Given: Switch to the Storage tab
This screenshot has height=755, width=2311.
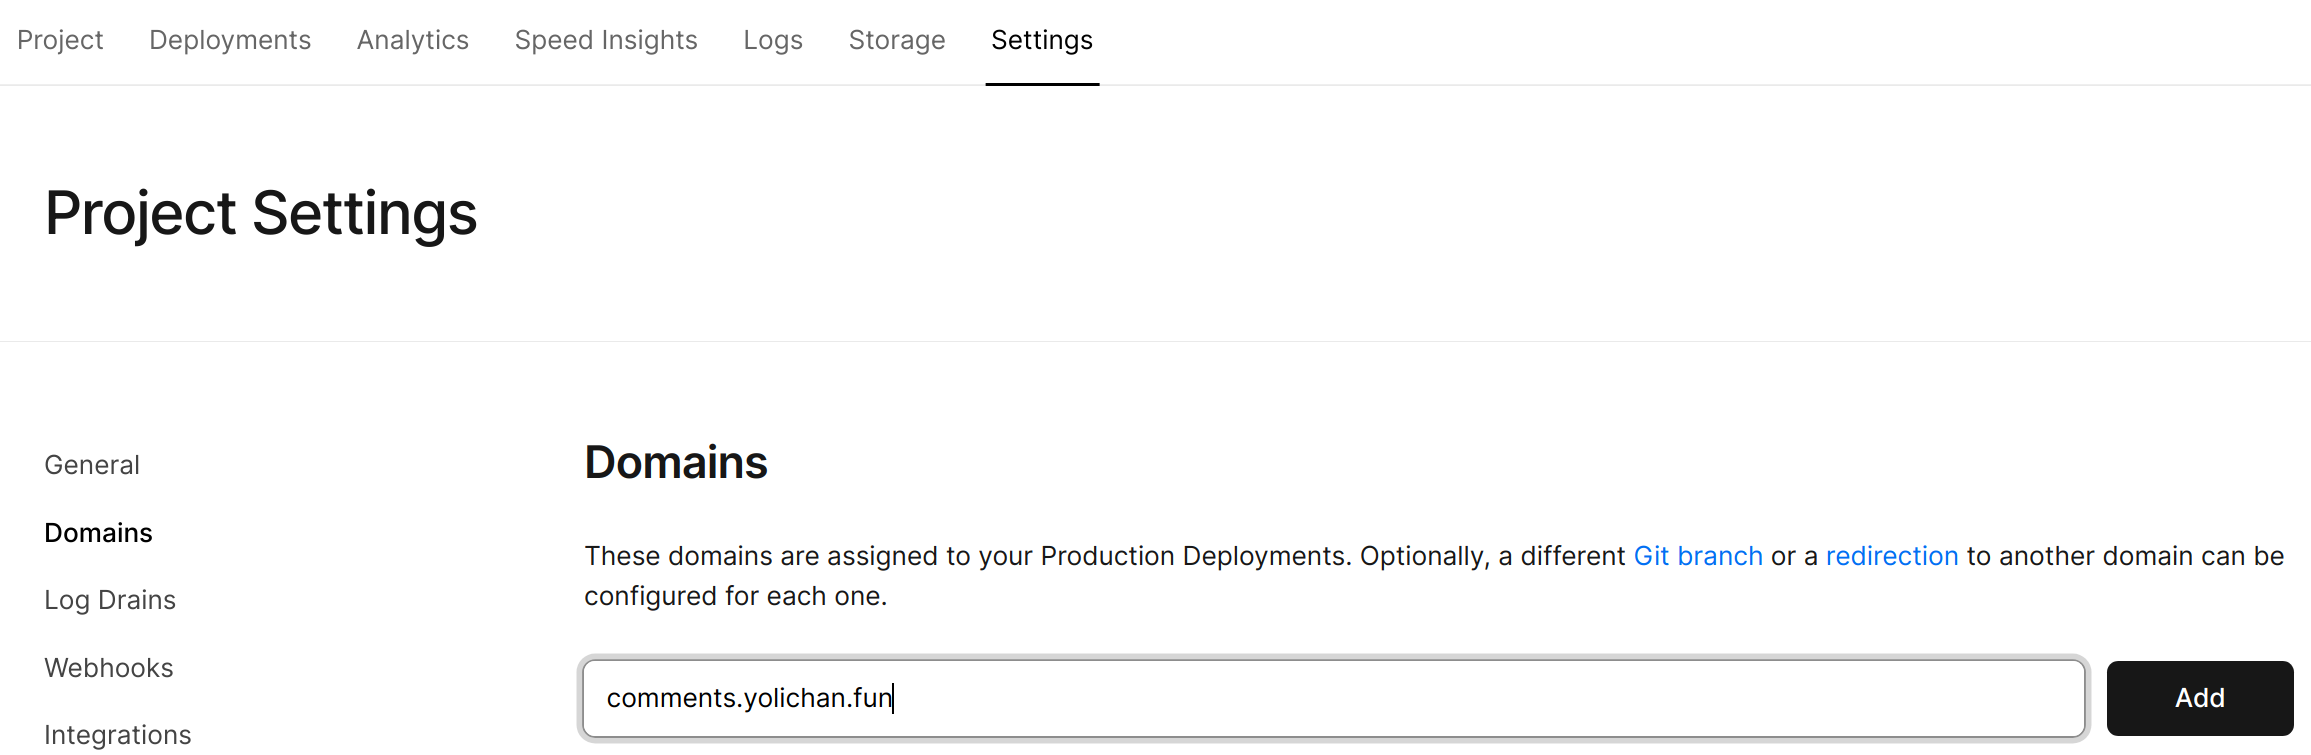Looking at the screenshot, I should (x=897, y=40).
